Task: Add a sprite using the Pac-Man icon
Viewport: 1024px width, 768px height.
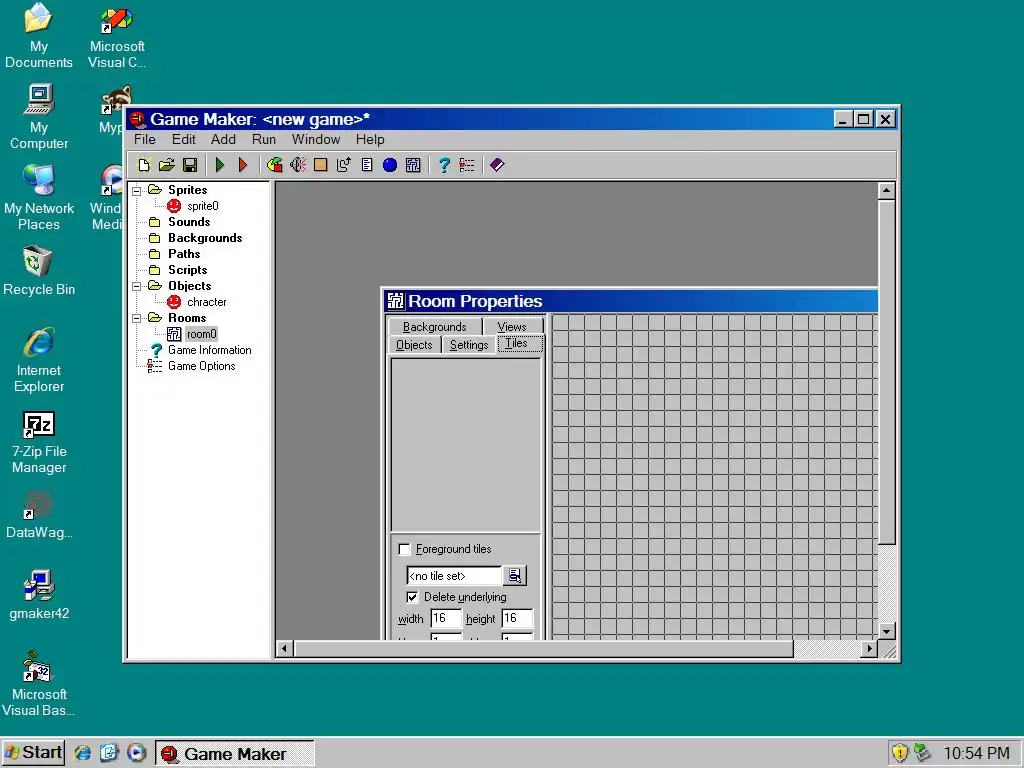Action: coord(275,165)
